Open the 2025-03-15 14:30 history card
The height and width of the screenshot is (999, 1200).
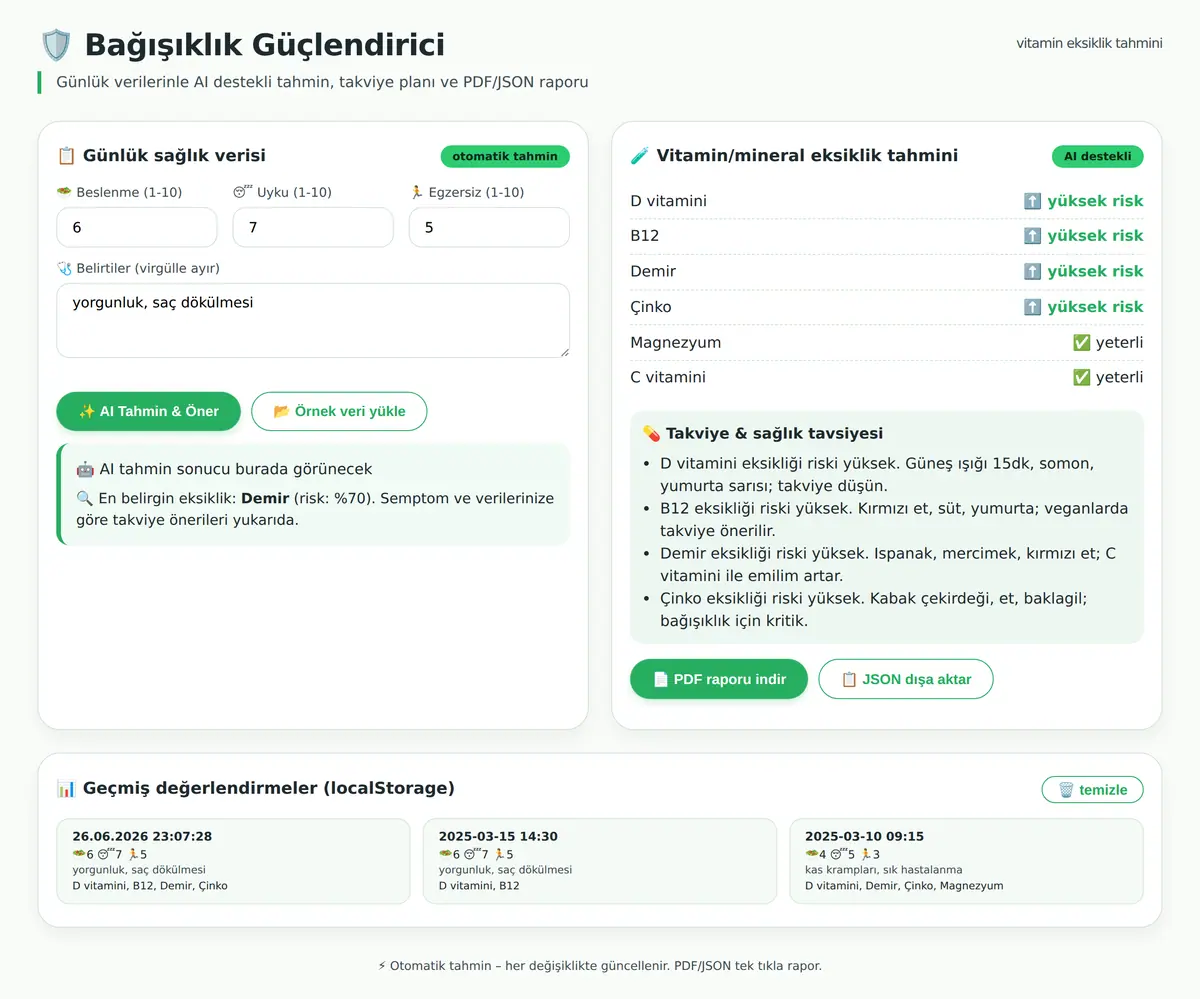[600, 861]
